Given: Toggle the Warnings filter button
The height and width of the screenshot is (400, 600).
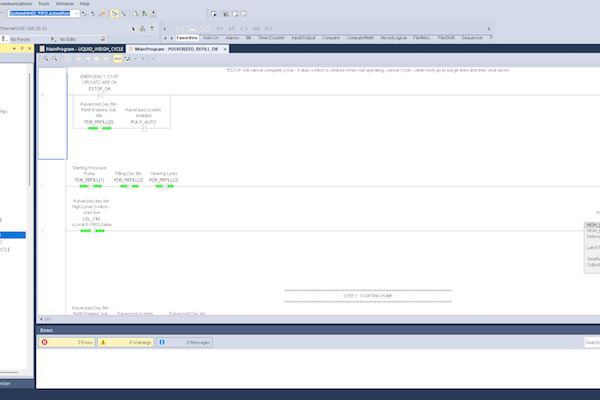Looking at the screenshot, I should tap(126, 342).
